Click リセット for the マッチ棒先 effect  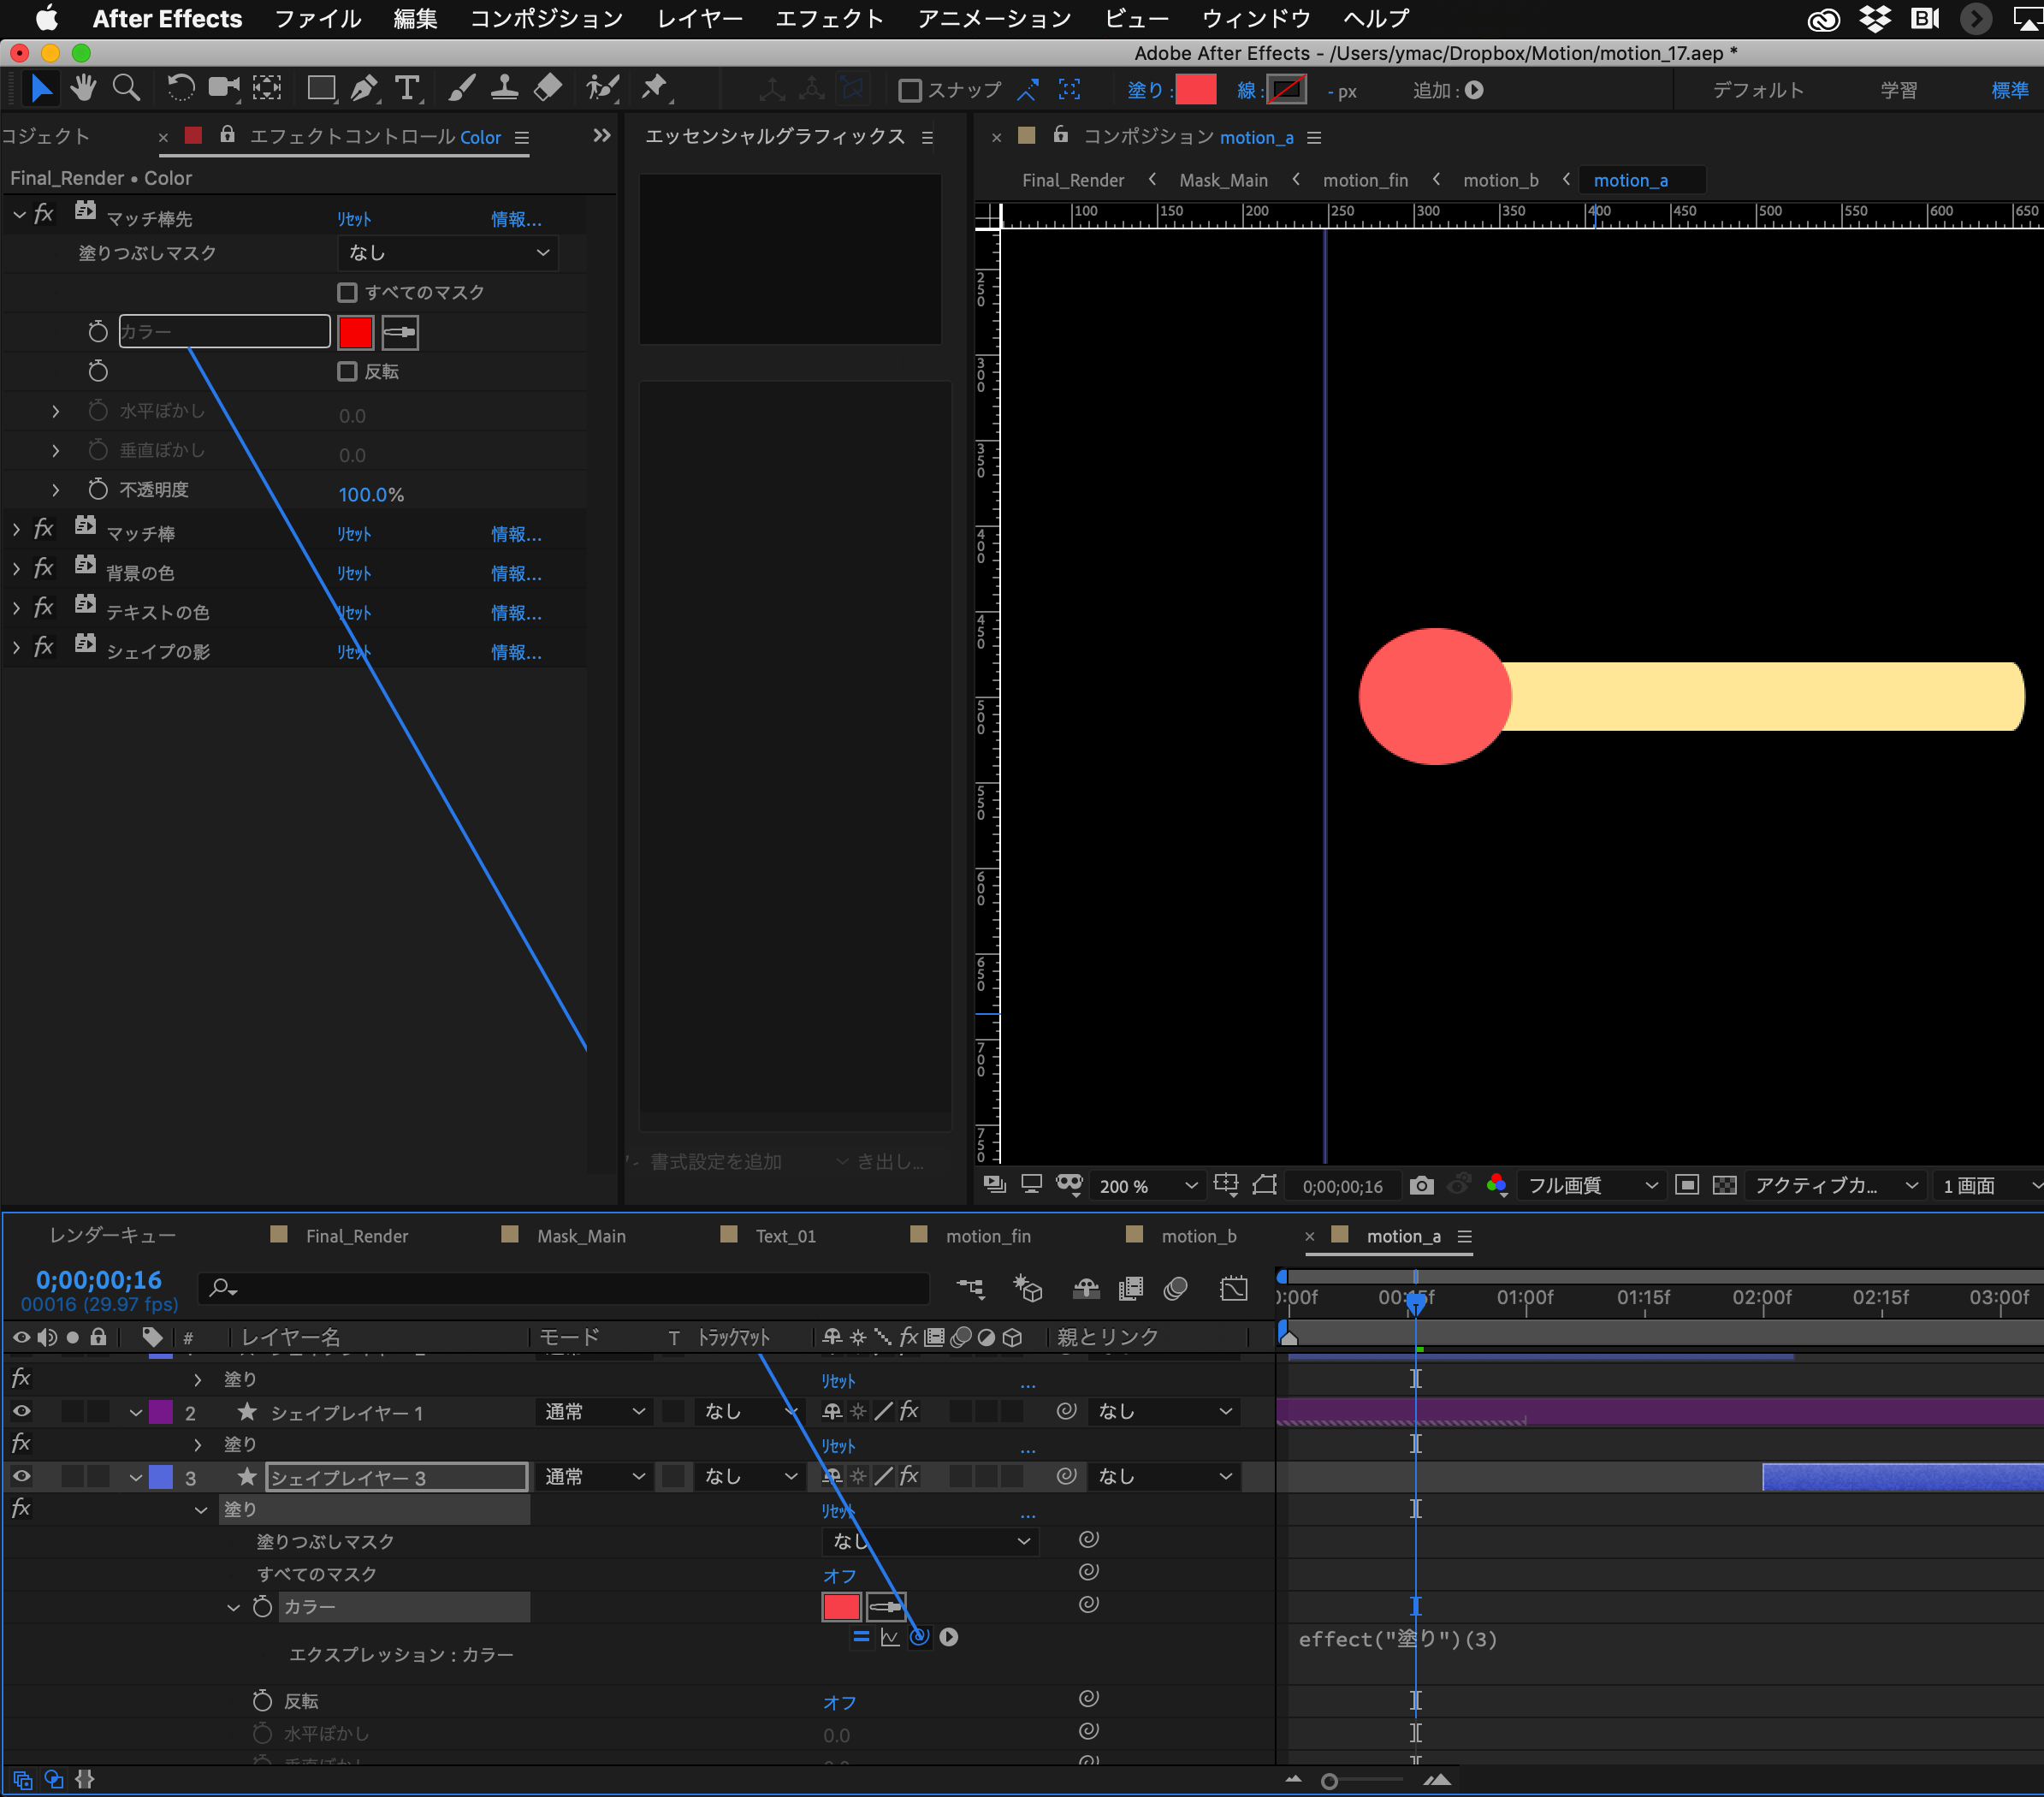354,218
